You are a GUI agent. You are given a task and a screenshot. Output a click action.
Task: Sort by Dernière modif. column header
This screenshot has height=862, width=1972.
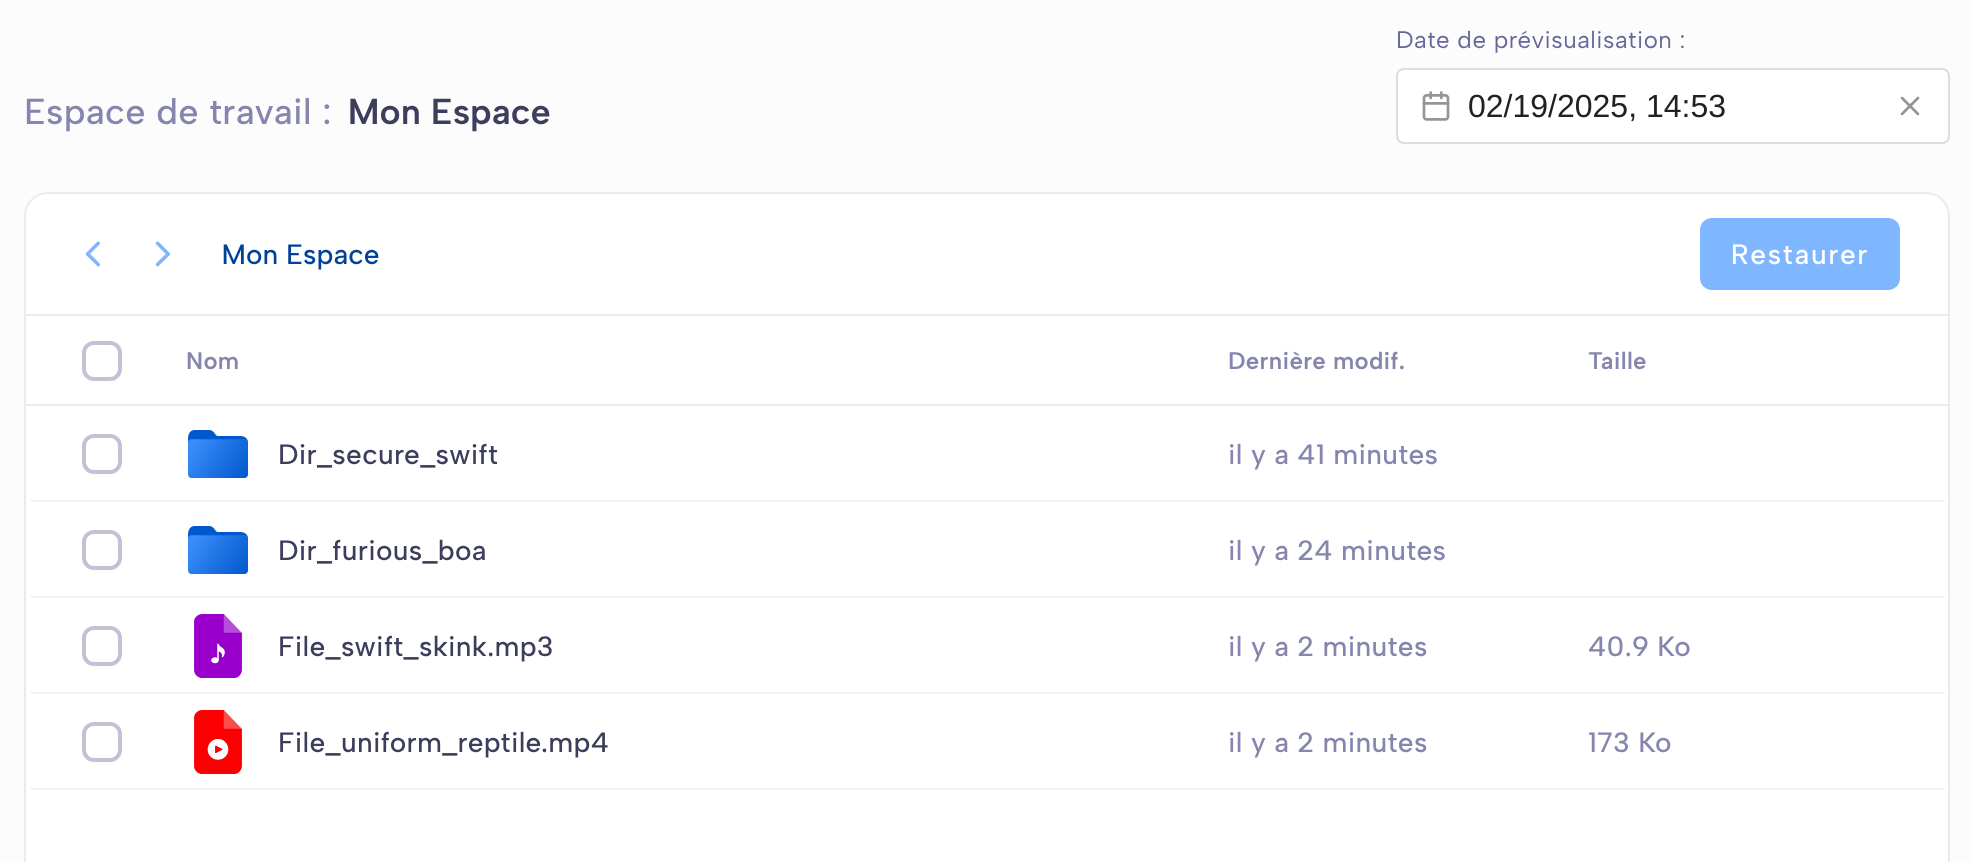click(x=1316, y=361)
